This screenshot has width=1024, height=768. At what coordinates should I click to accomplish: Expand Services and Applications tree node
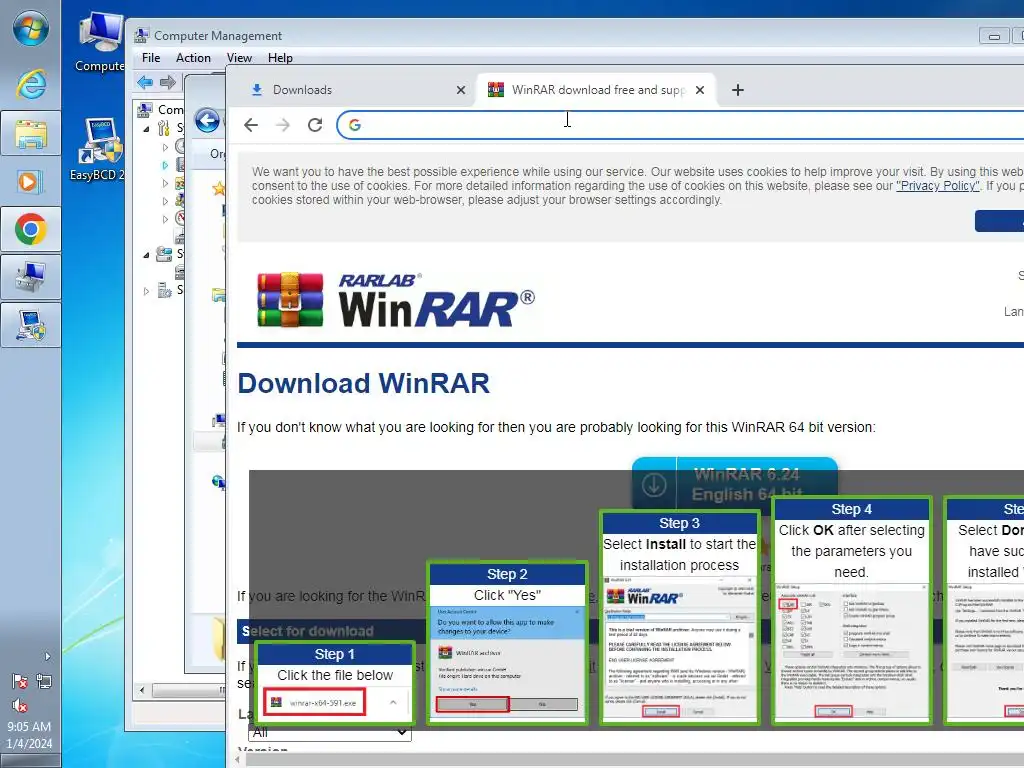146,291
